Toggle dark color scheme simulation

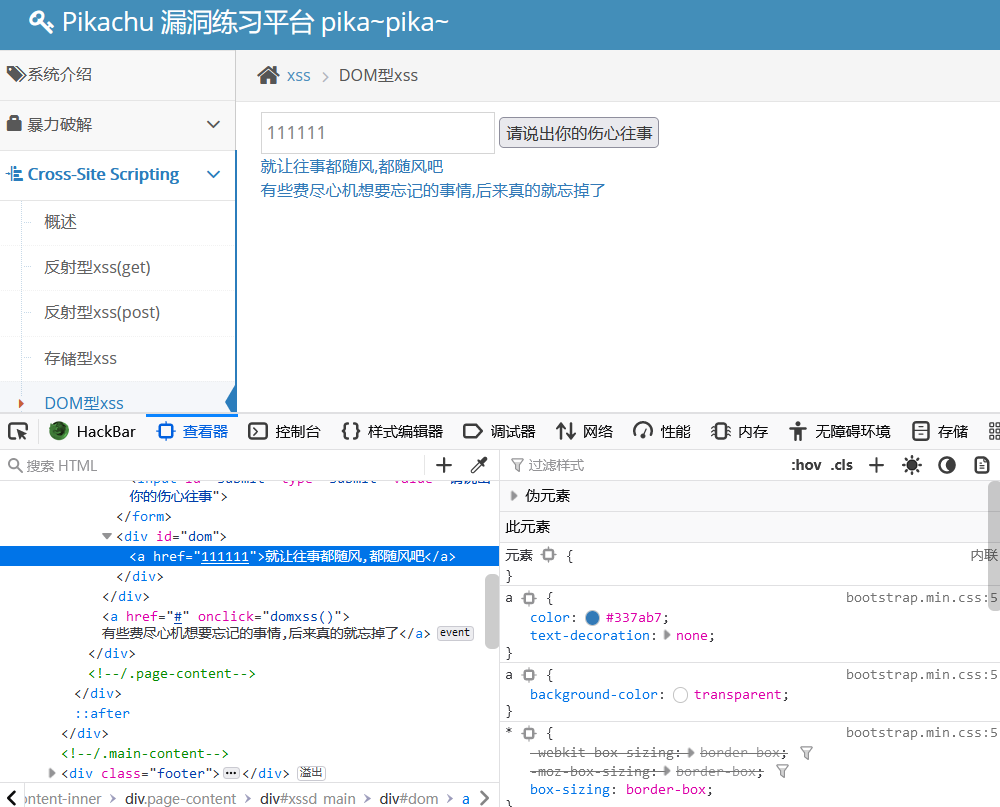tap(946, 465)
